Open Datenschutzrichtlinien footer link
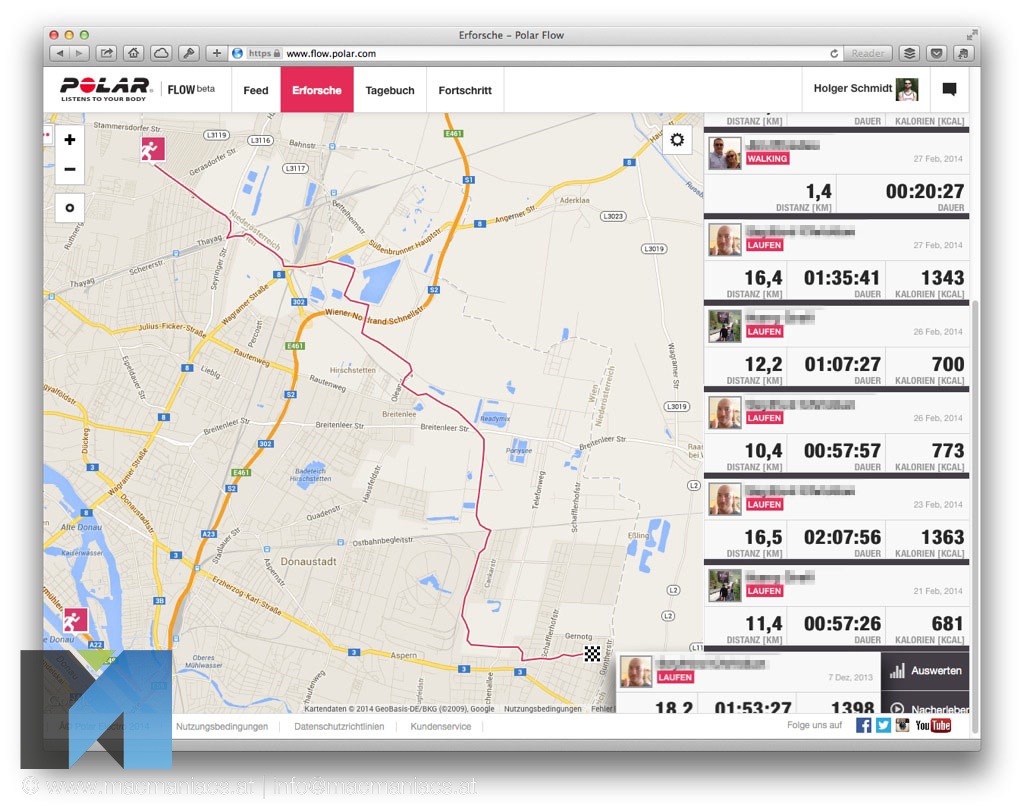The width and height of the screenshot is (1024, 811). click(339, 726)
